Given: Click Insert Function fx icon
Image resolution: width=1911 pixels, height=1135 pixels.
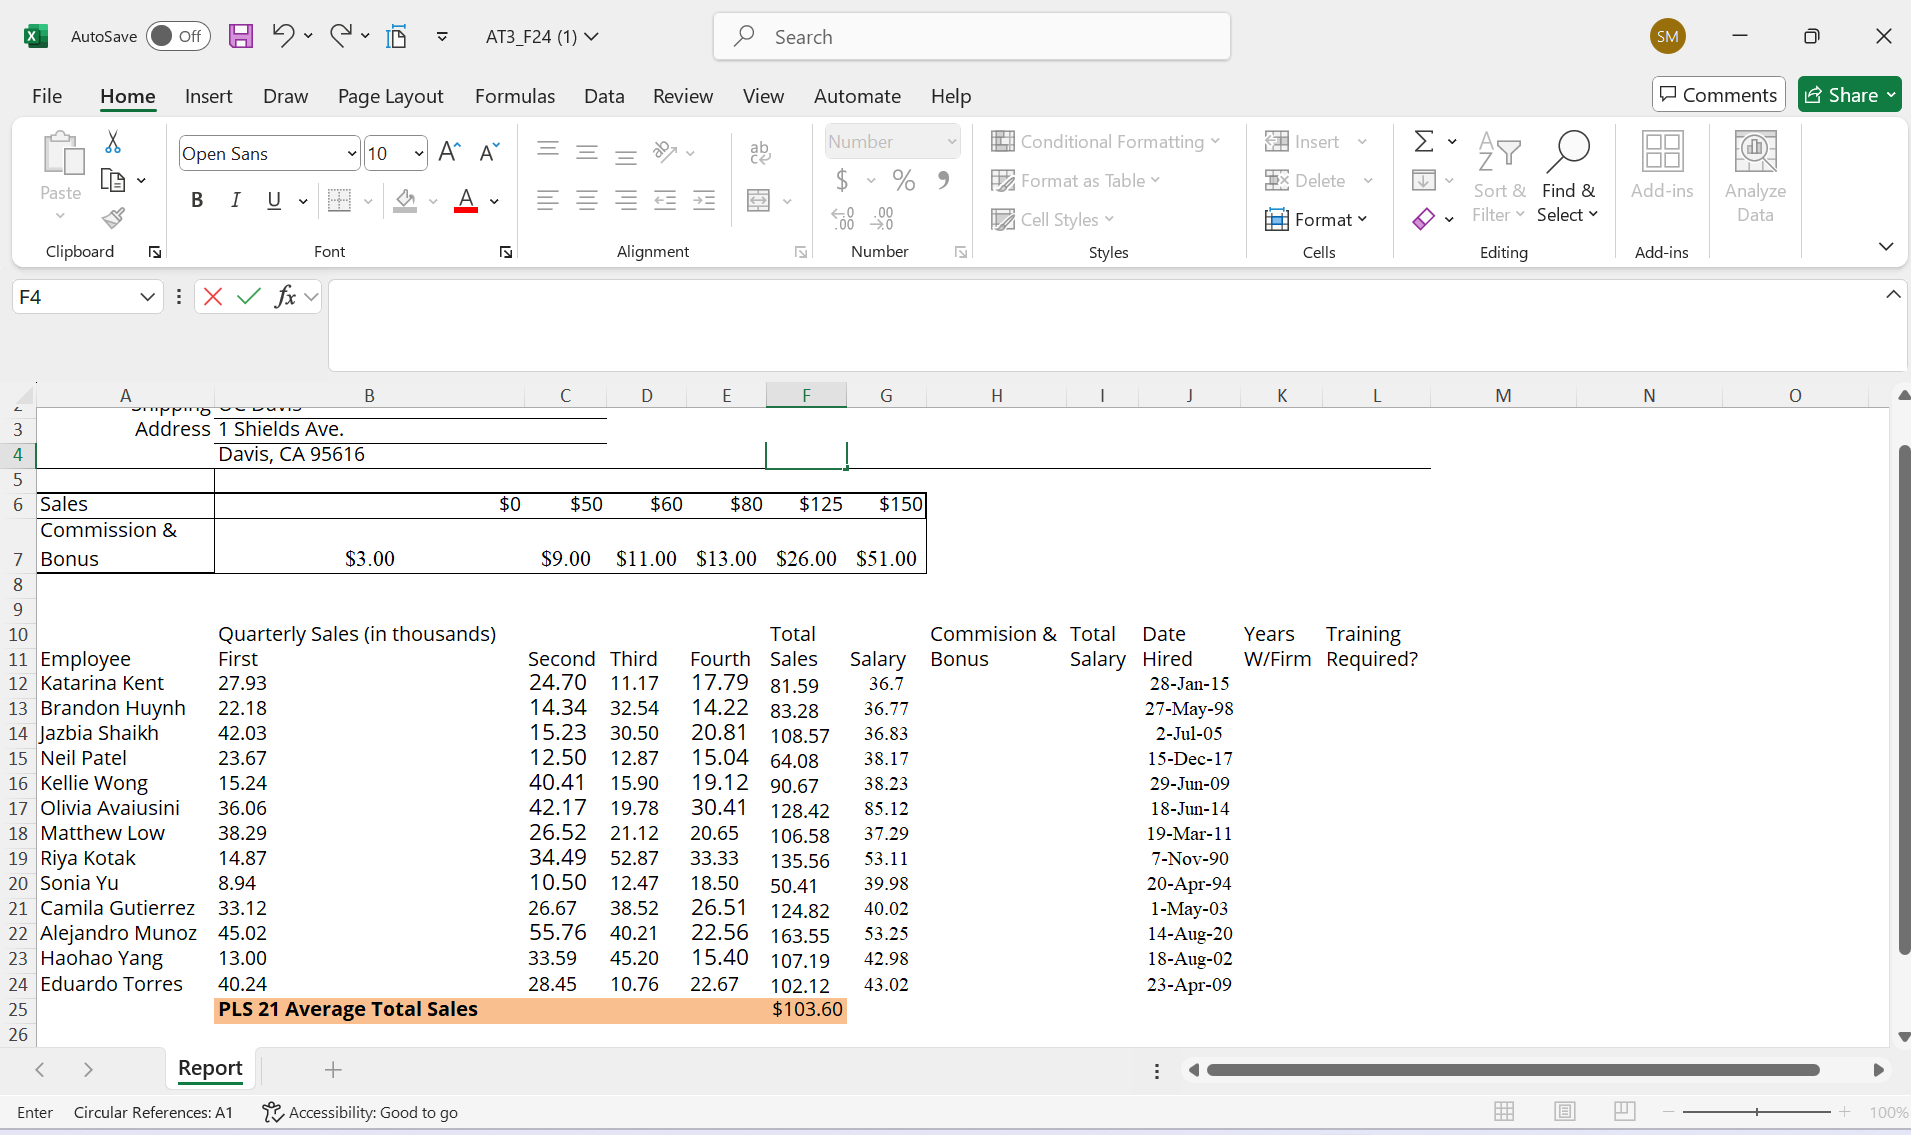Looking at the screenshot, I should [285, 296].
